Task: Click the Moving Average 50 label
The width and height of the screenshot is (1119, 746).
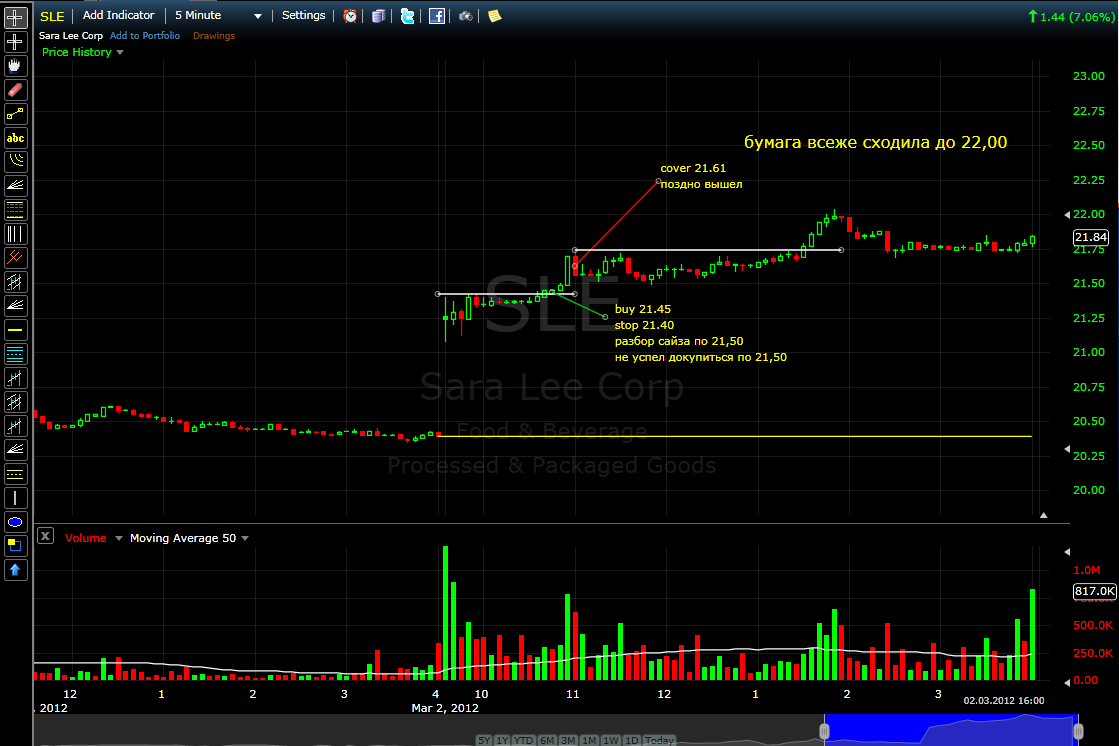Action: pyautogui.click(x=183, y=538)
